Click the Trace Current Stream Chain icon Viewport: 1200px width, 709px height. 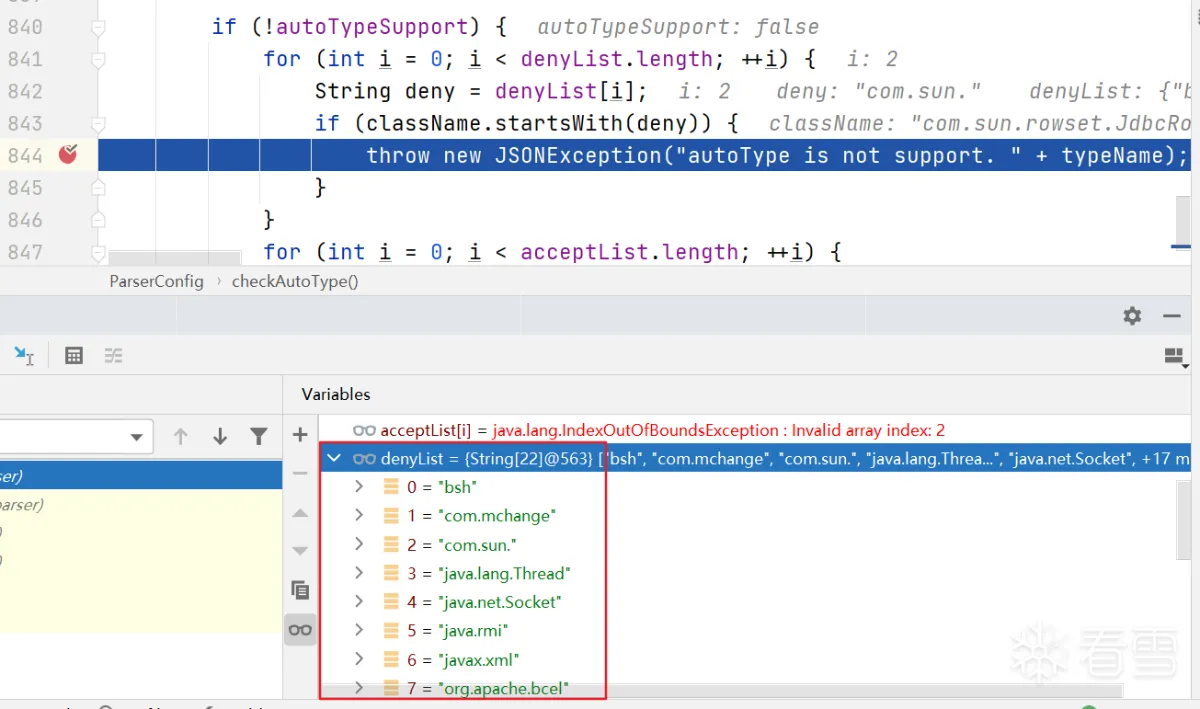pyautogui.click(x=113, y=355)
